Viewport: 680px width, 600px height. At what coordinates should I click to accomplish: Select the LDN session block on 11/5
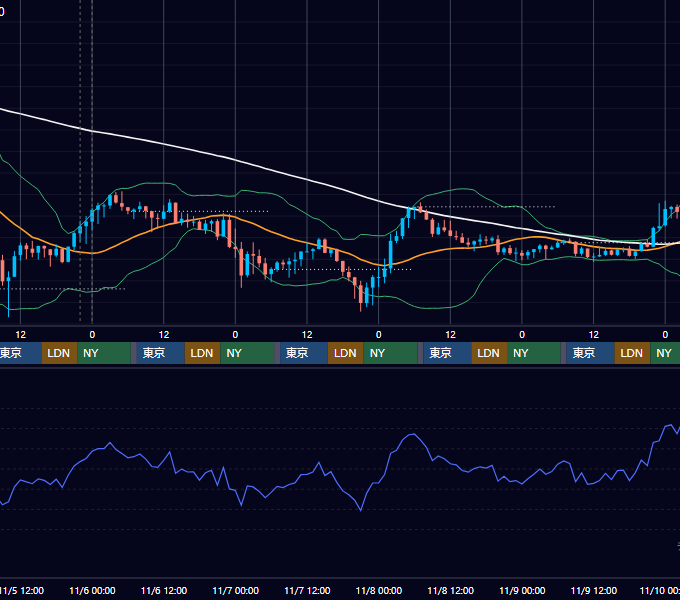tap(59, 353)
